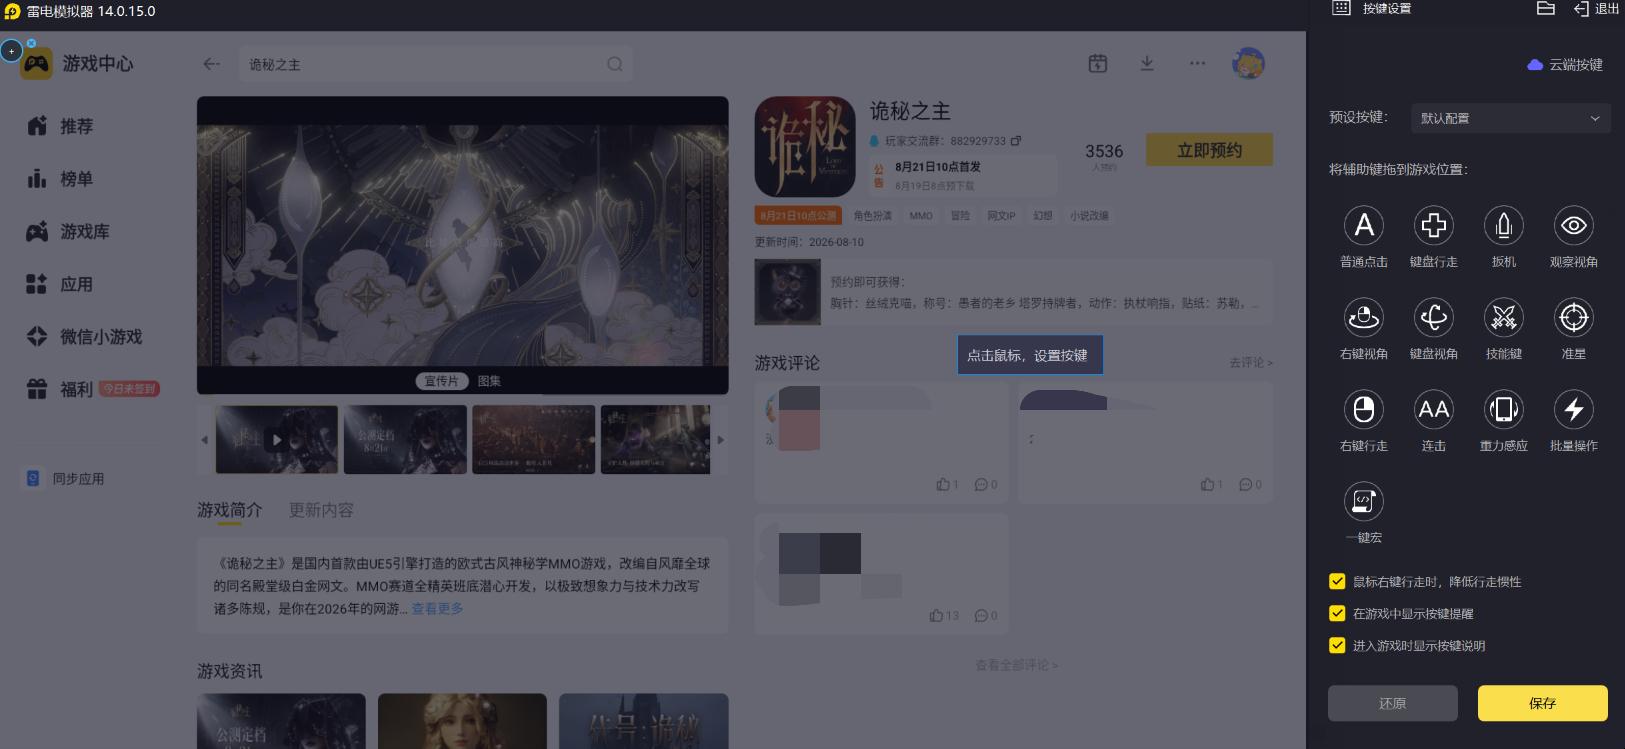Pick the 扳机 trigger key
The width and height of the screenshot is (1625, 749).
coord(1504,226)
